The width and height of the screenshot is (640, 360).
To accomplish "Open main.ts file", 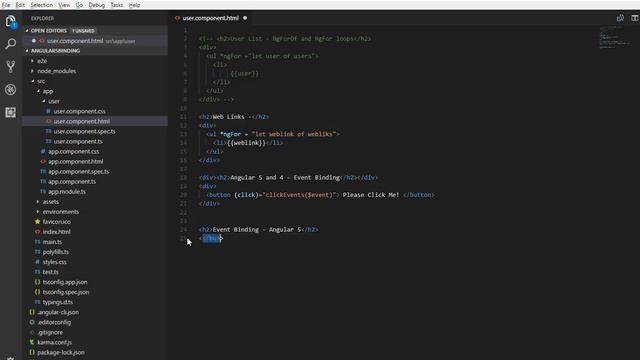I will tap(52, 242).
